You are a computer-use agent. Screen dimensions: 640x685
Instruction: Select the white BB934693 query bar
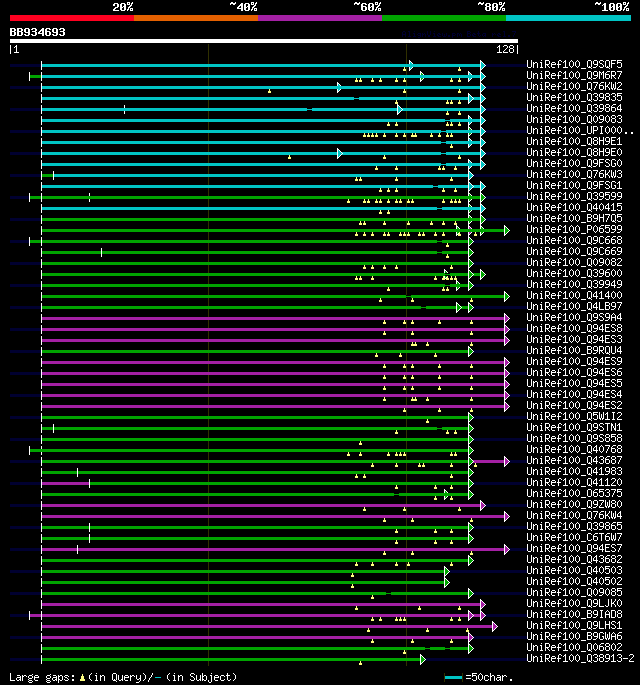click(264, 41)
